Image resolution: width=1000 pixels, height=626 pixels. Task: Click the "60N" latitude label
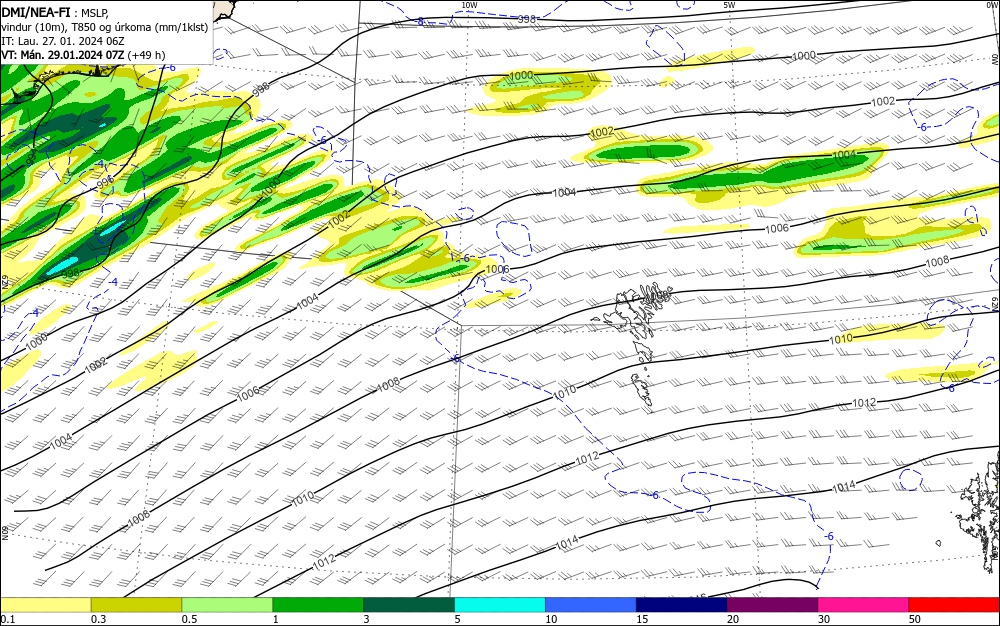point(4,532)
